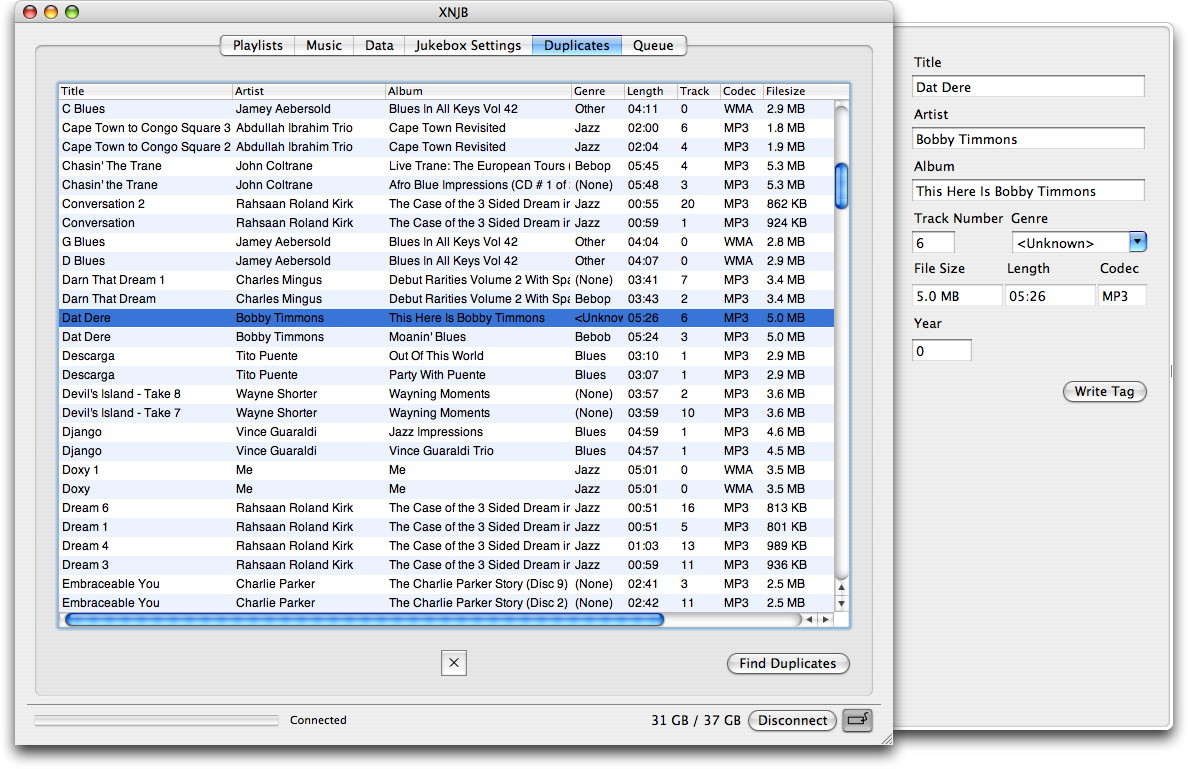Viewport: 1188px width, 769px height.
Task: Toggle the drawer icon beside Disconnect
Action: click(x=857, y=720)
